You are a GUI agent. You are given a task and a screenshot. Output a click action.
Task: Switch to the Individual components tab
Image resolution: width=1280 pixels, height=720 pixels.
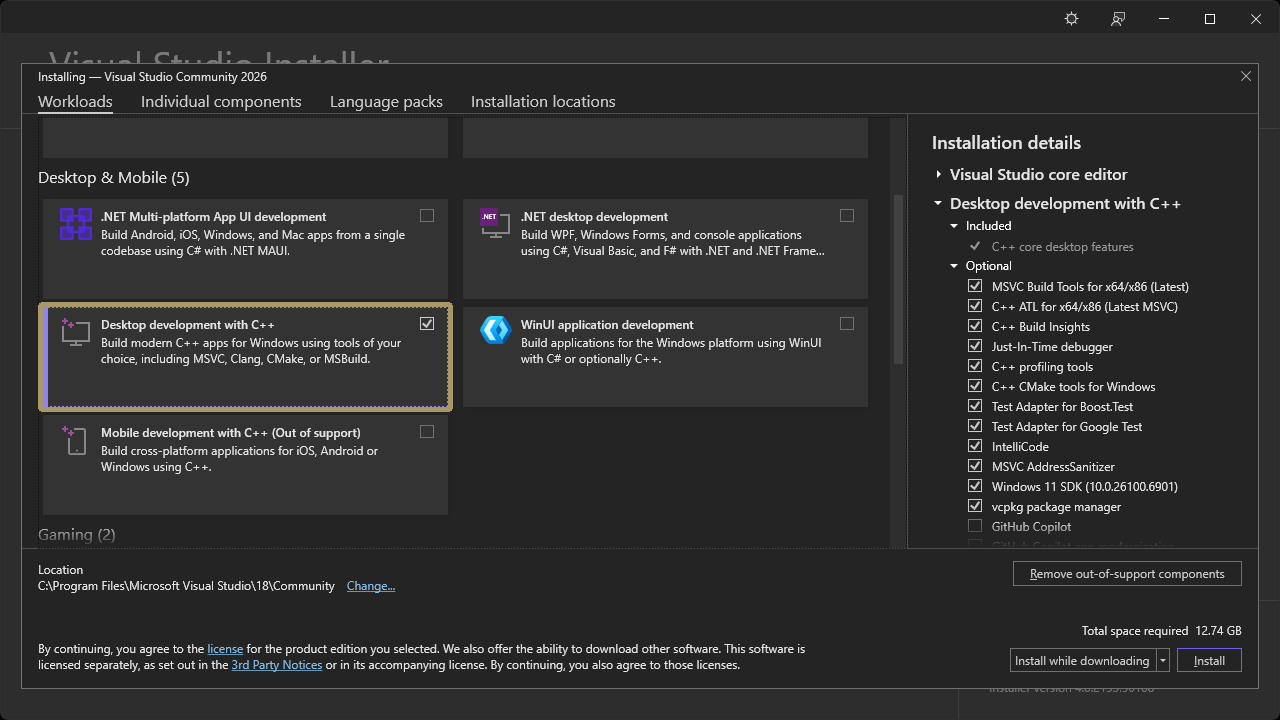221,101
